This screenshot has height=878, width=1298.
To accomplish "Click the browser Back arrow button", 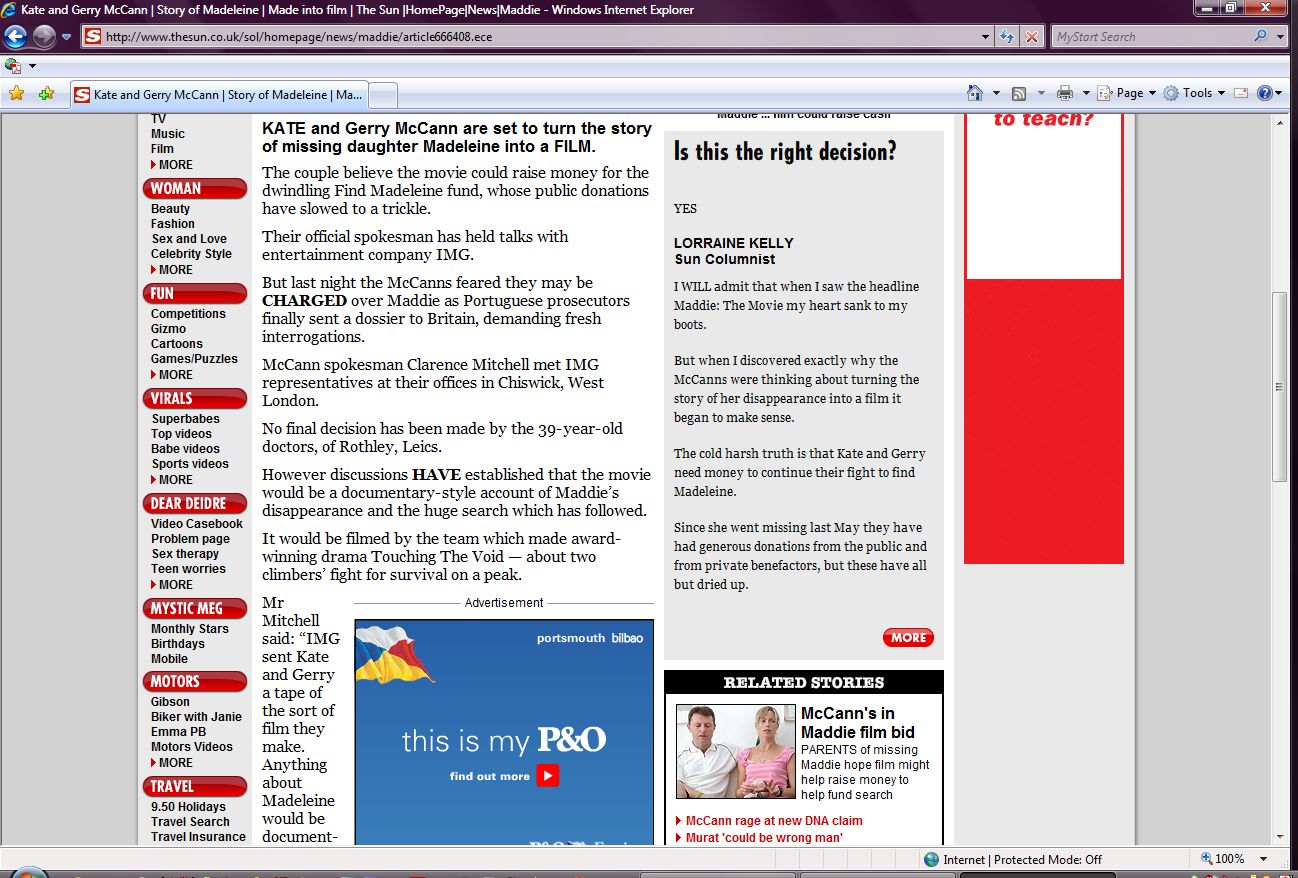I will click(15, 37).
